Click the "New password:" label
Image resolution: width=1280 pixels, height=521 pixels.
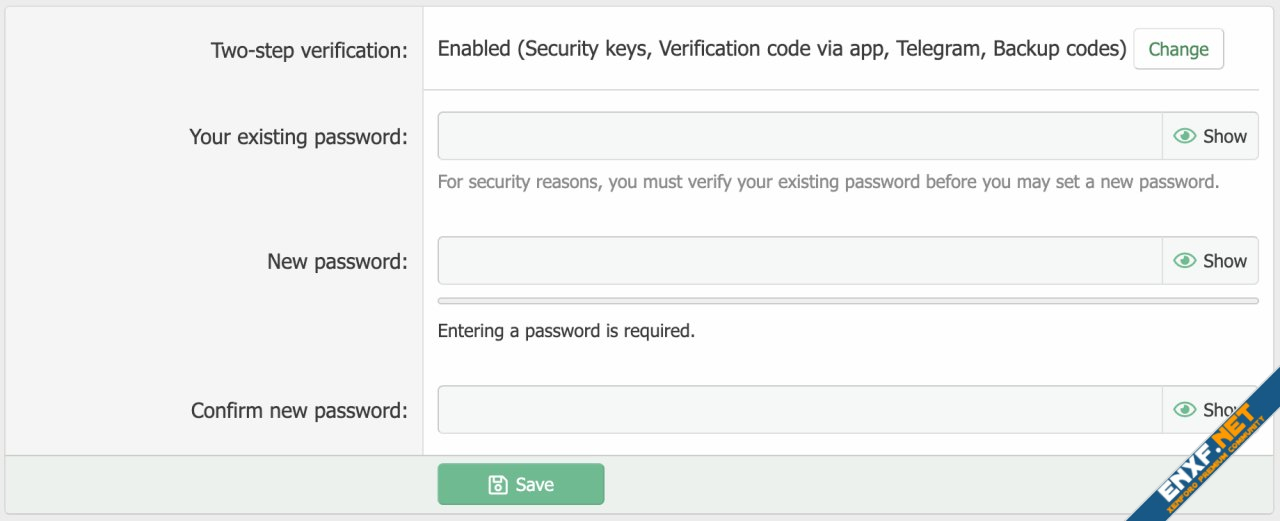(337, 262)
